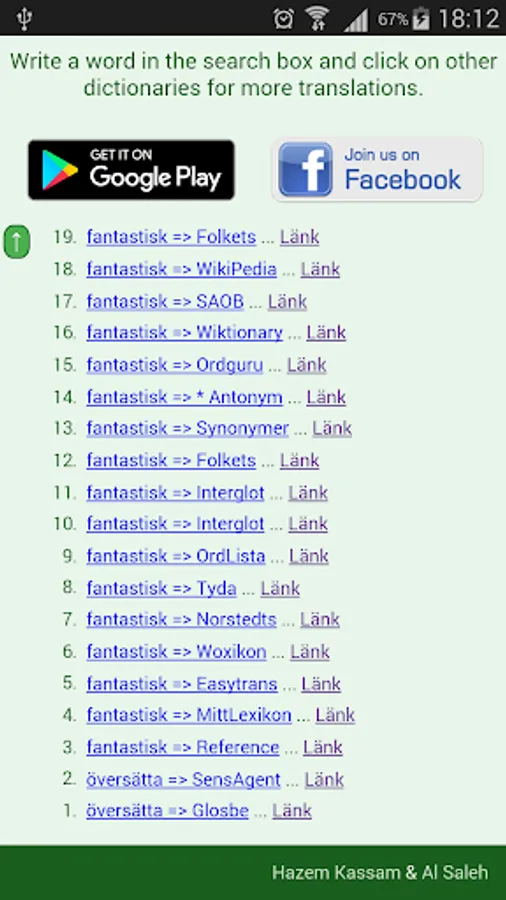Tap Hazem Kassam & Al Saleh footer
The image size is (506, 900).
380,872
